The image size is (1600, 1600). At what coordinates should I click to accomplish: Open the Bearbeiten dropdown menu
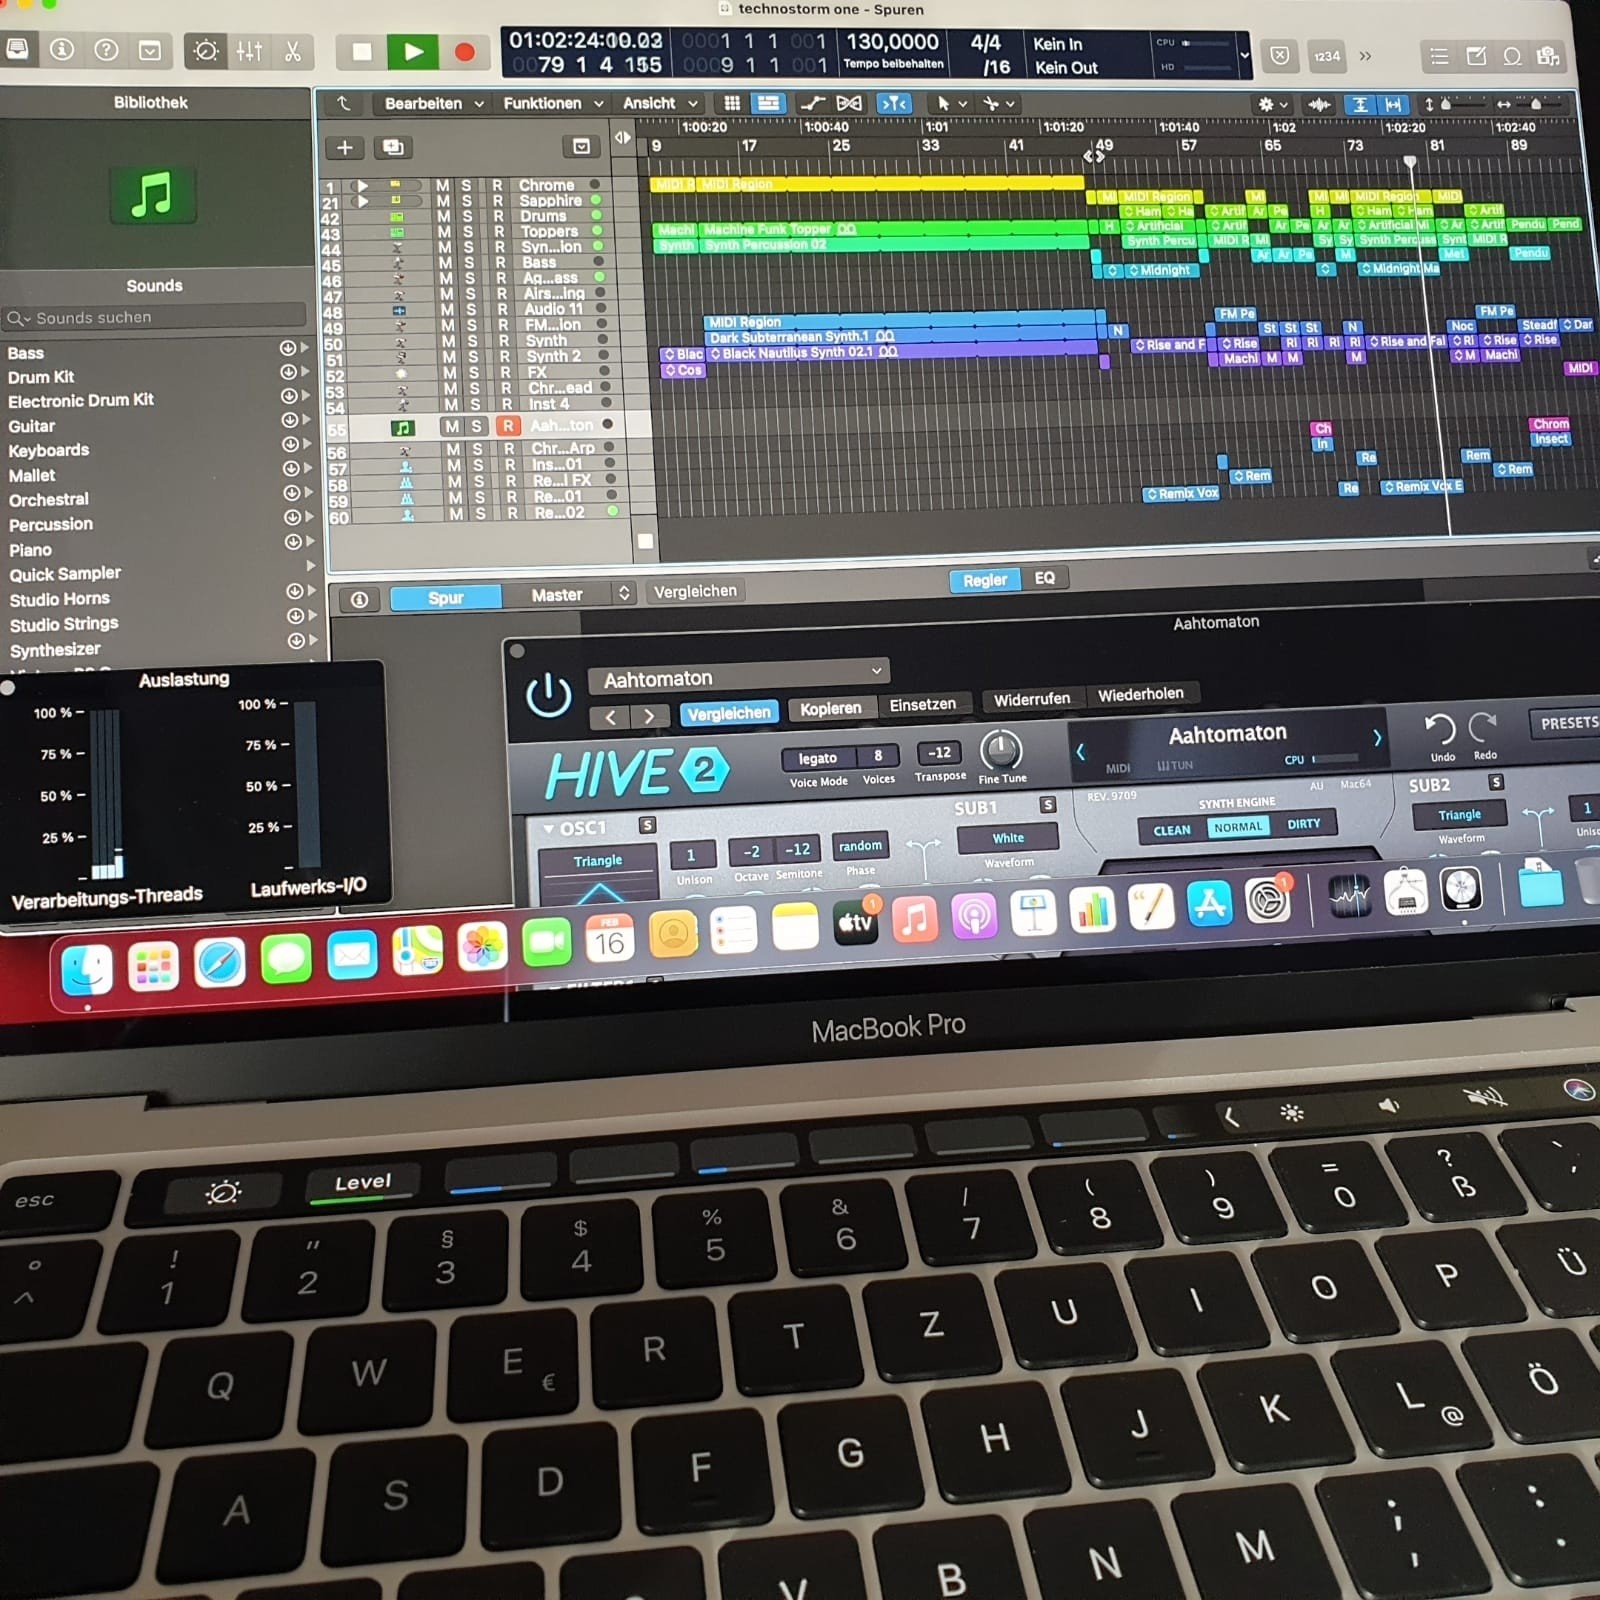coord(433,104)
